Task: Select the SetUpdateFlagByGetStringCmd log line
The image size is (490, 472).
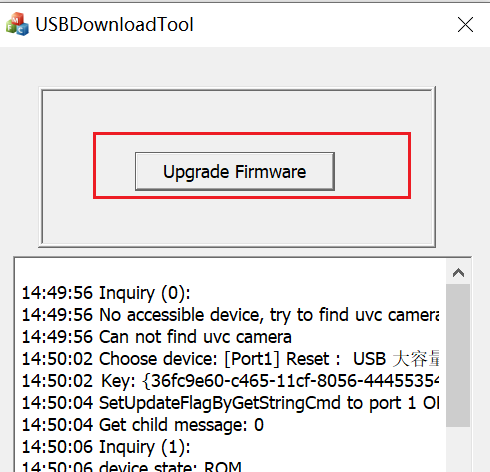Action: 230,403
